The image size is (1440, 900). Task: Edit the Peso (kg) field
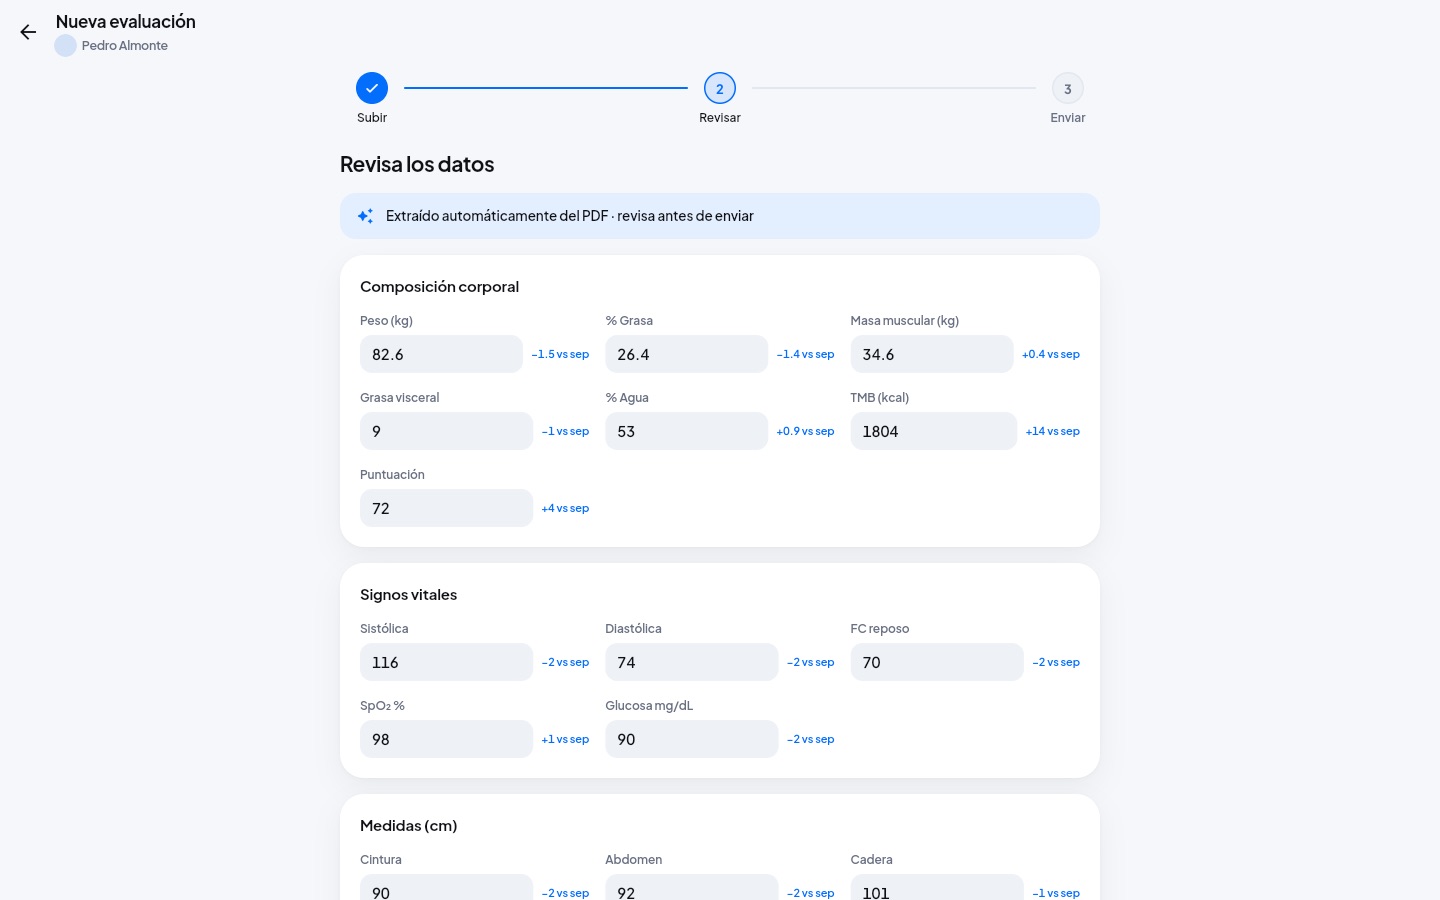coord(441,354)
